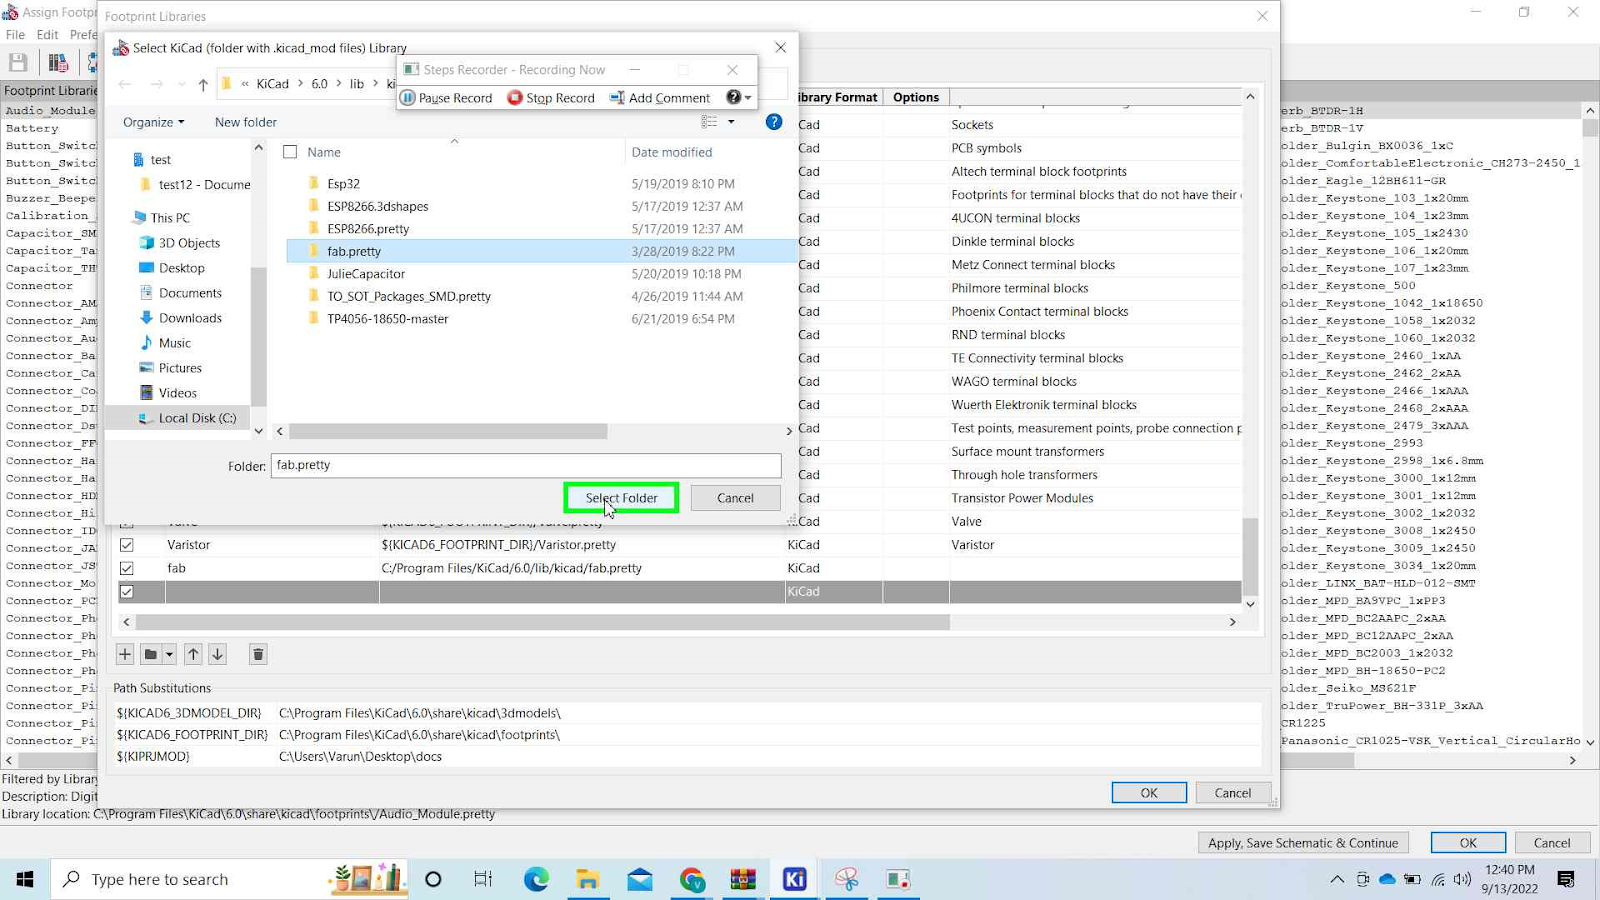Open Task View on taskbar

483,879
